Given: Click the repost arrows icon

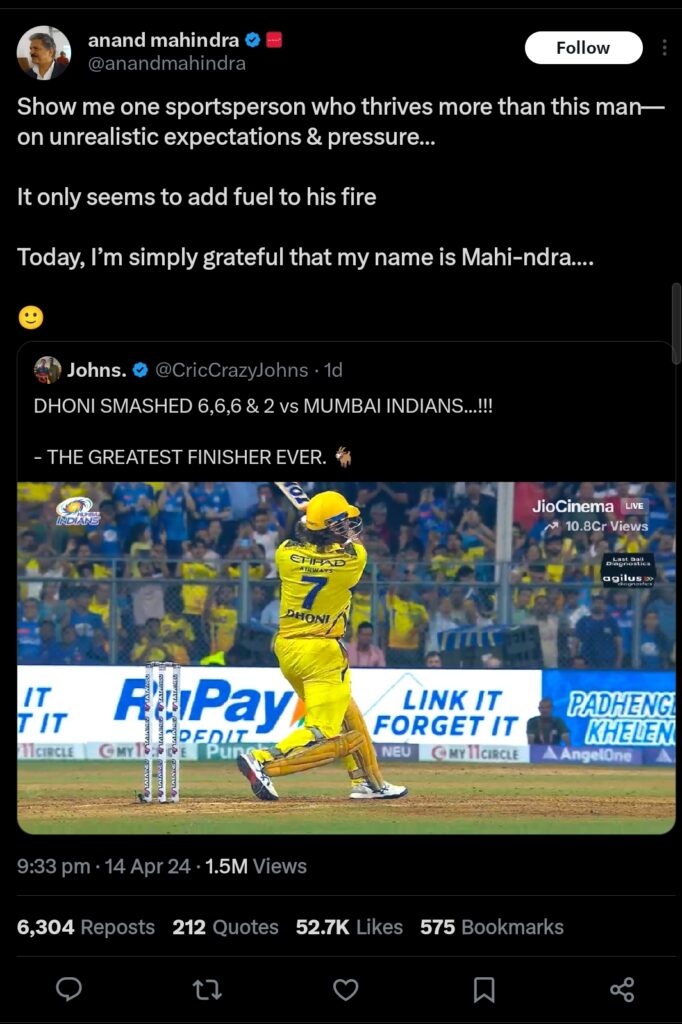Looking at the screenshot, I should (207, 989).
